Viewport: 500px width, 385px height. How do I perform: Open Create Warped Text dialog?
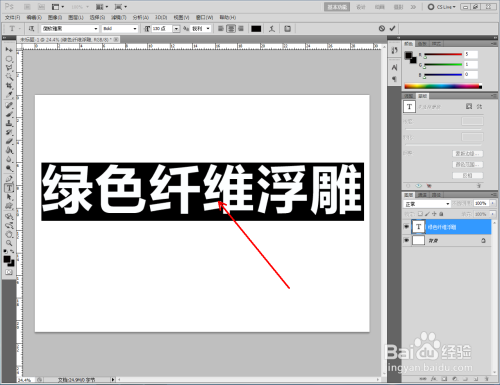click(x=272, y=29)
